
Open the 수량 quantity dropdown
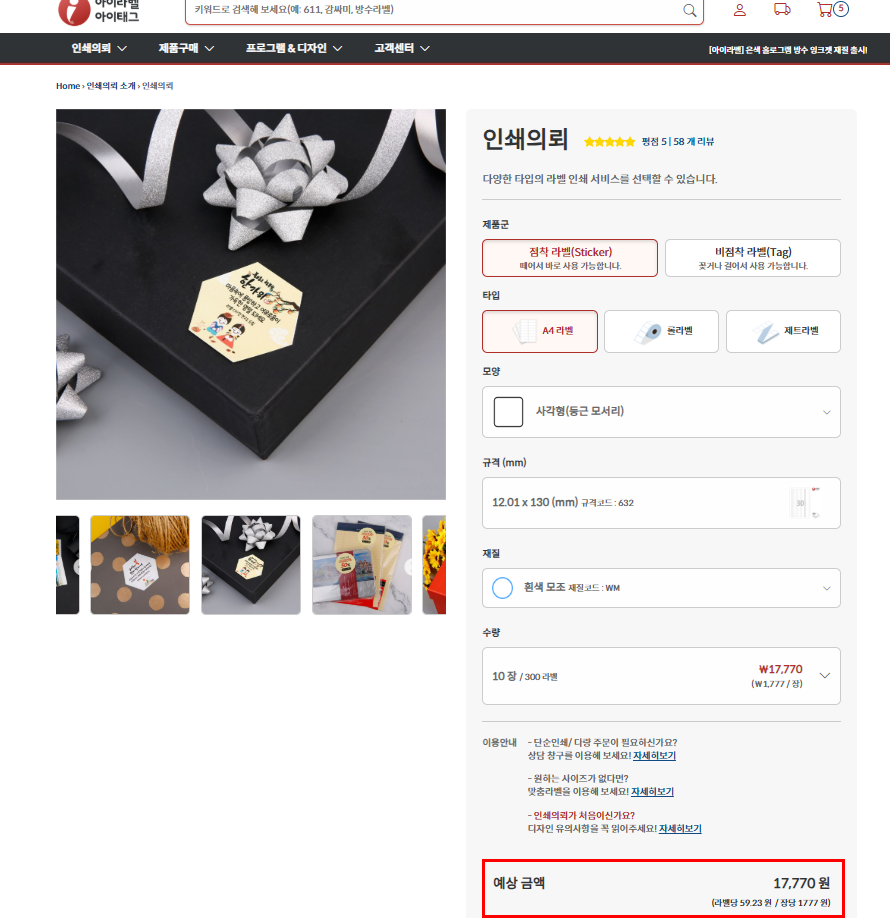661,676
